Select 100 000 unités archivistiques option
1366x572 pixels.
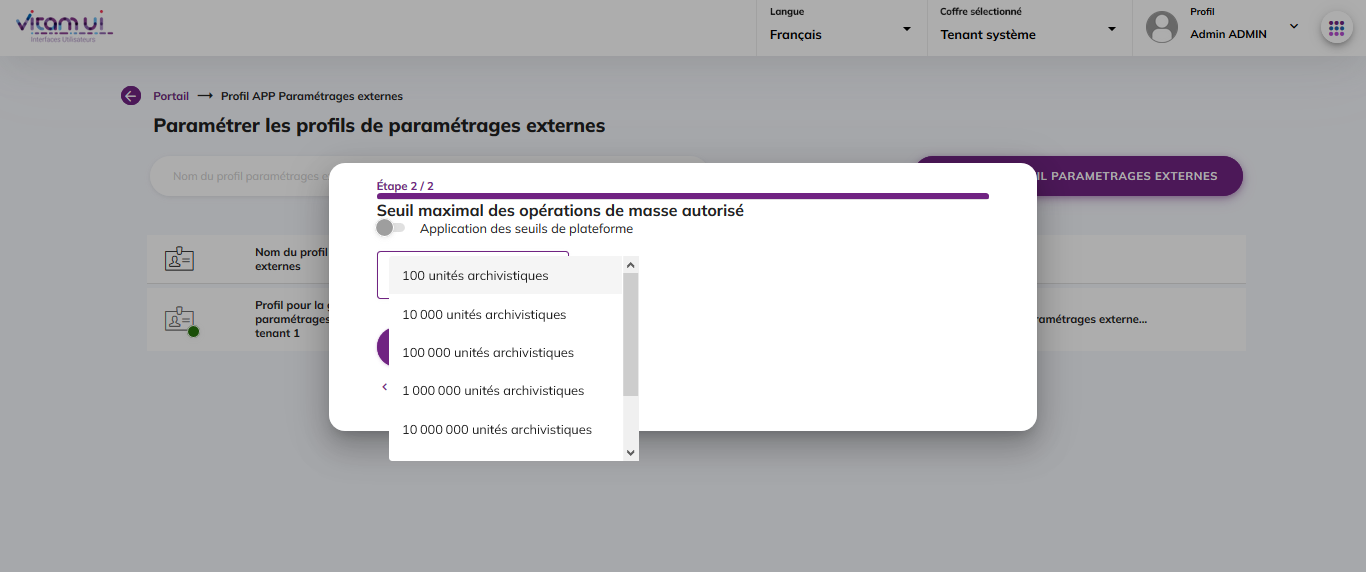pyautogui.click(x=488, y=352)
